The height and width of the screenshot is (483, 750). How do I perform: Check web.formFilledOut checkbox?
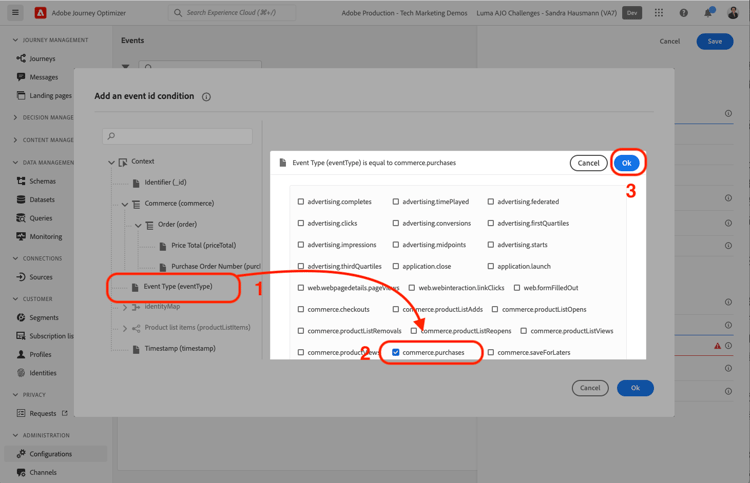point(517,288)
